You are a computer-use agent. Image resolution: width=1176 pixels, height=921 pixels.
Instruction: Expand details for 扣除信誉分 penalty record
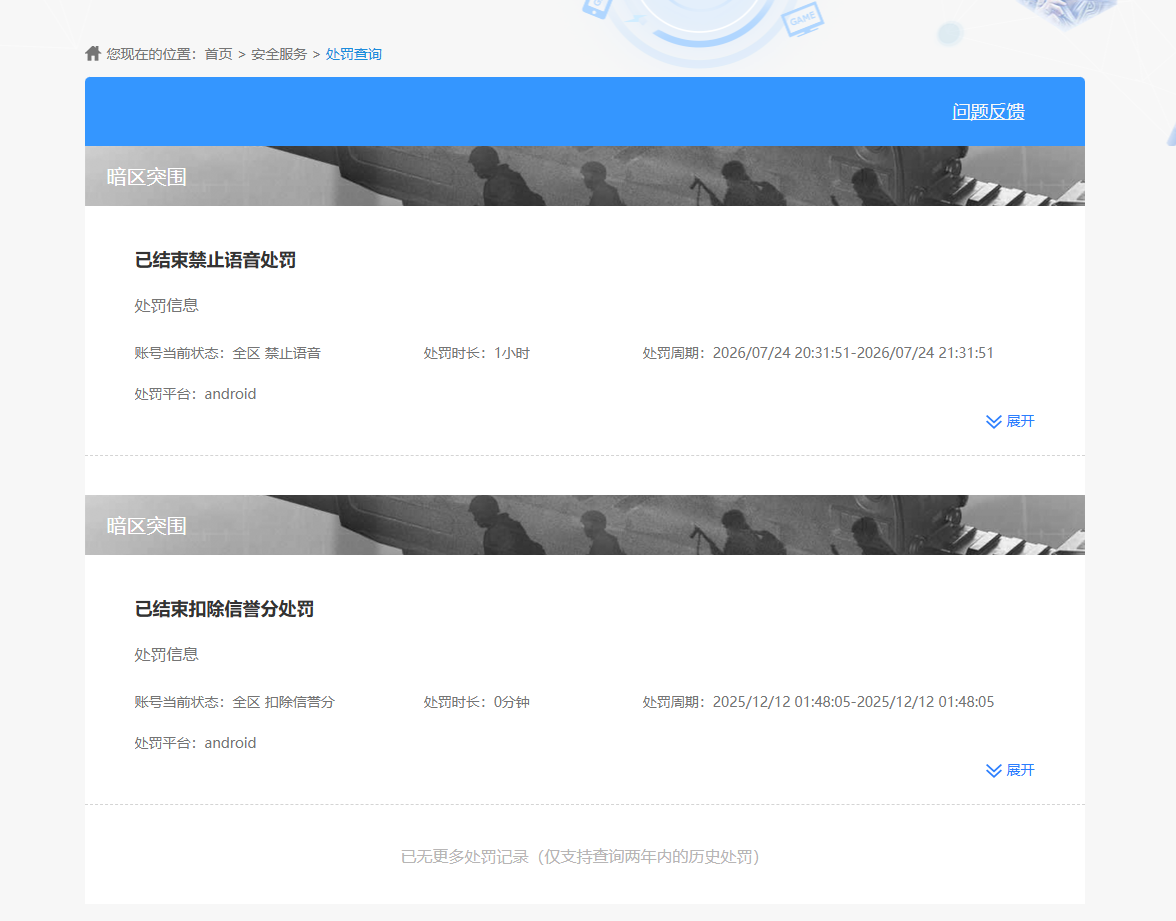pyautogui.click(x=1010, y=770)
